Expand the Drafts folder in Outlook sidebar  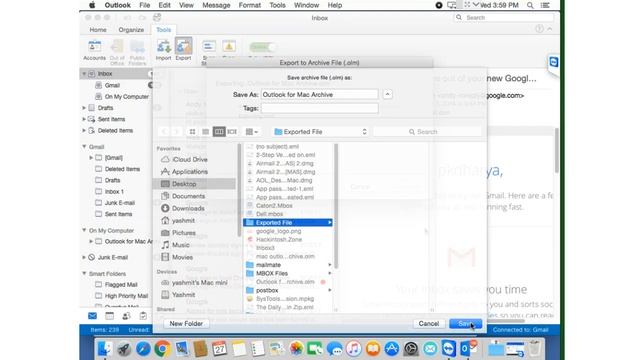[x=84, y=108]
